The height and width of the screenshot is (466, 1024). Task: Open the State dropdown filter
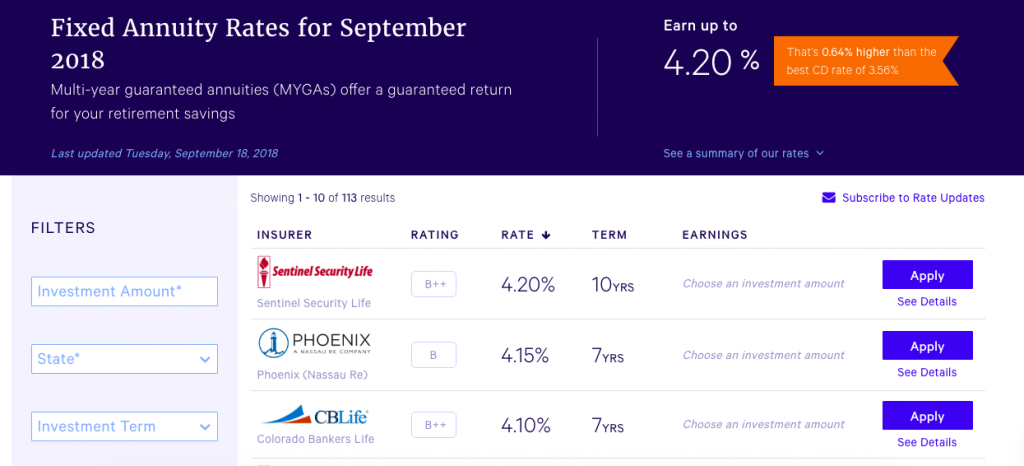(124, 359)
